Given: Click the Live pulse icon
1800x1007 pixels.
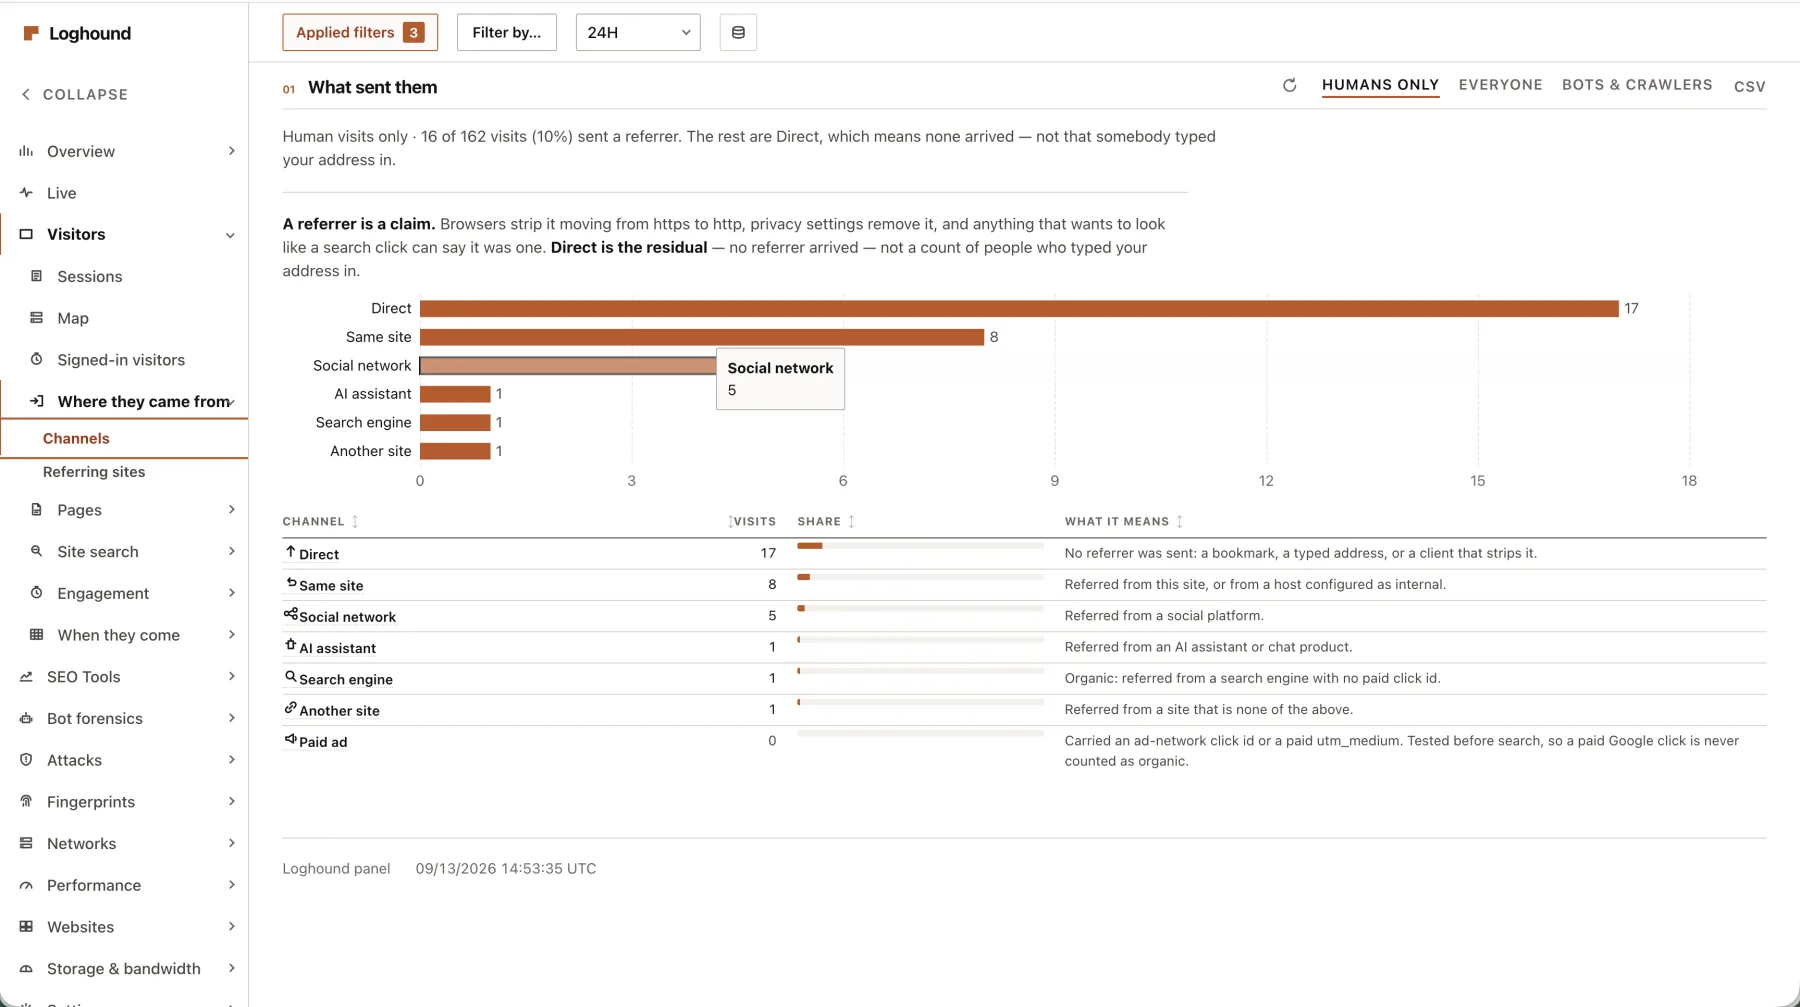Looking at the screenshot, I should (26, 192).
